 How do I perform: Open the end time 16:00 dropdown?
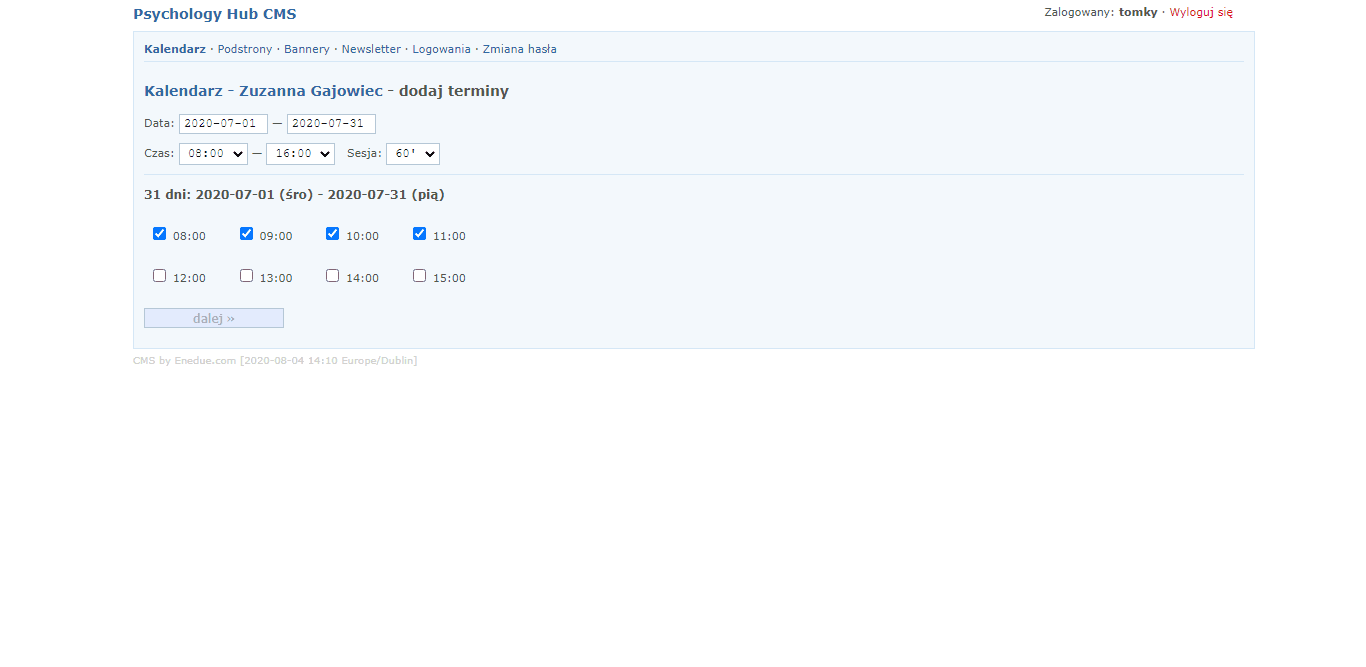point(300,154)
